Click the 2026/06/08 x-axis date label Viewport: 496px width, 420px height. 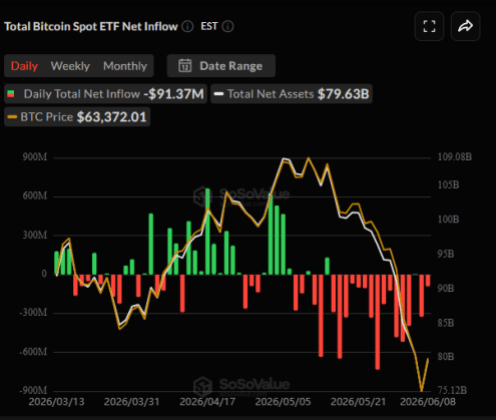click(428, 401)
